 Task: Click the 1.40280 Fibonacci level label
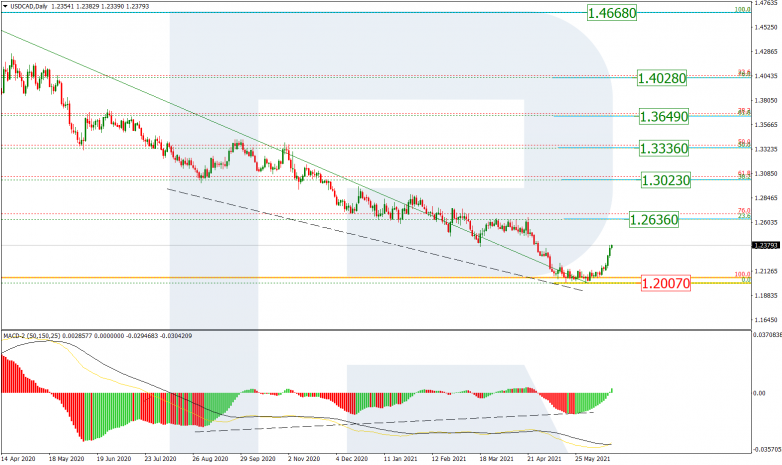[x=662, y=78]
